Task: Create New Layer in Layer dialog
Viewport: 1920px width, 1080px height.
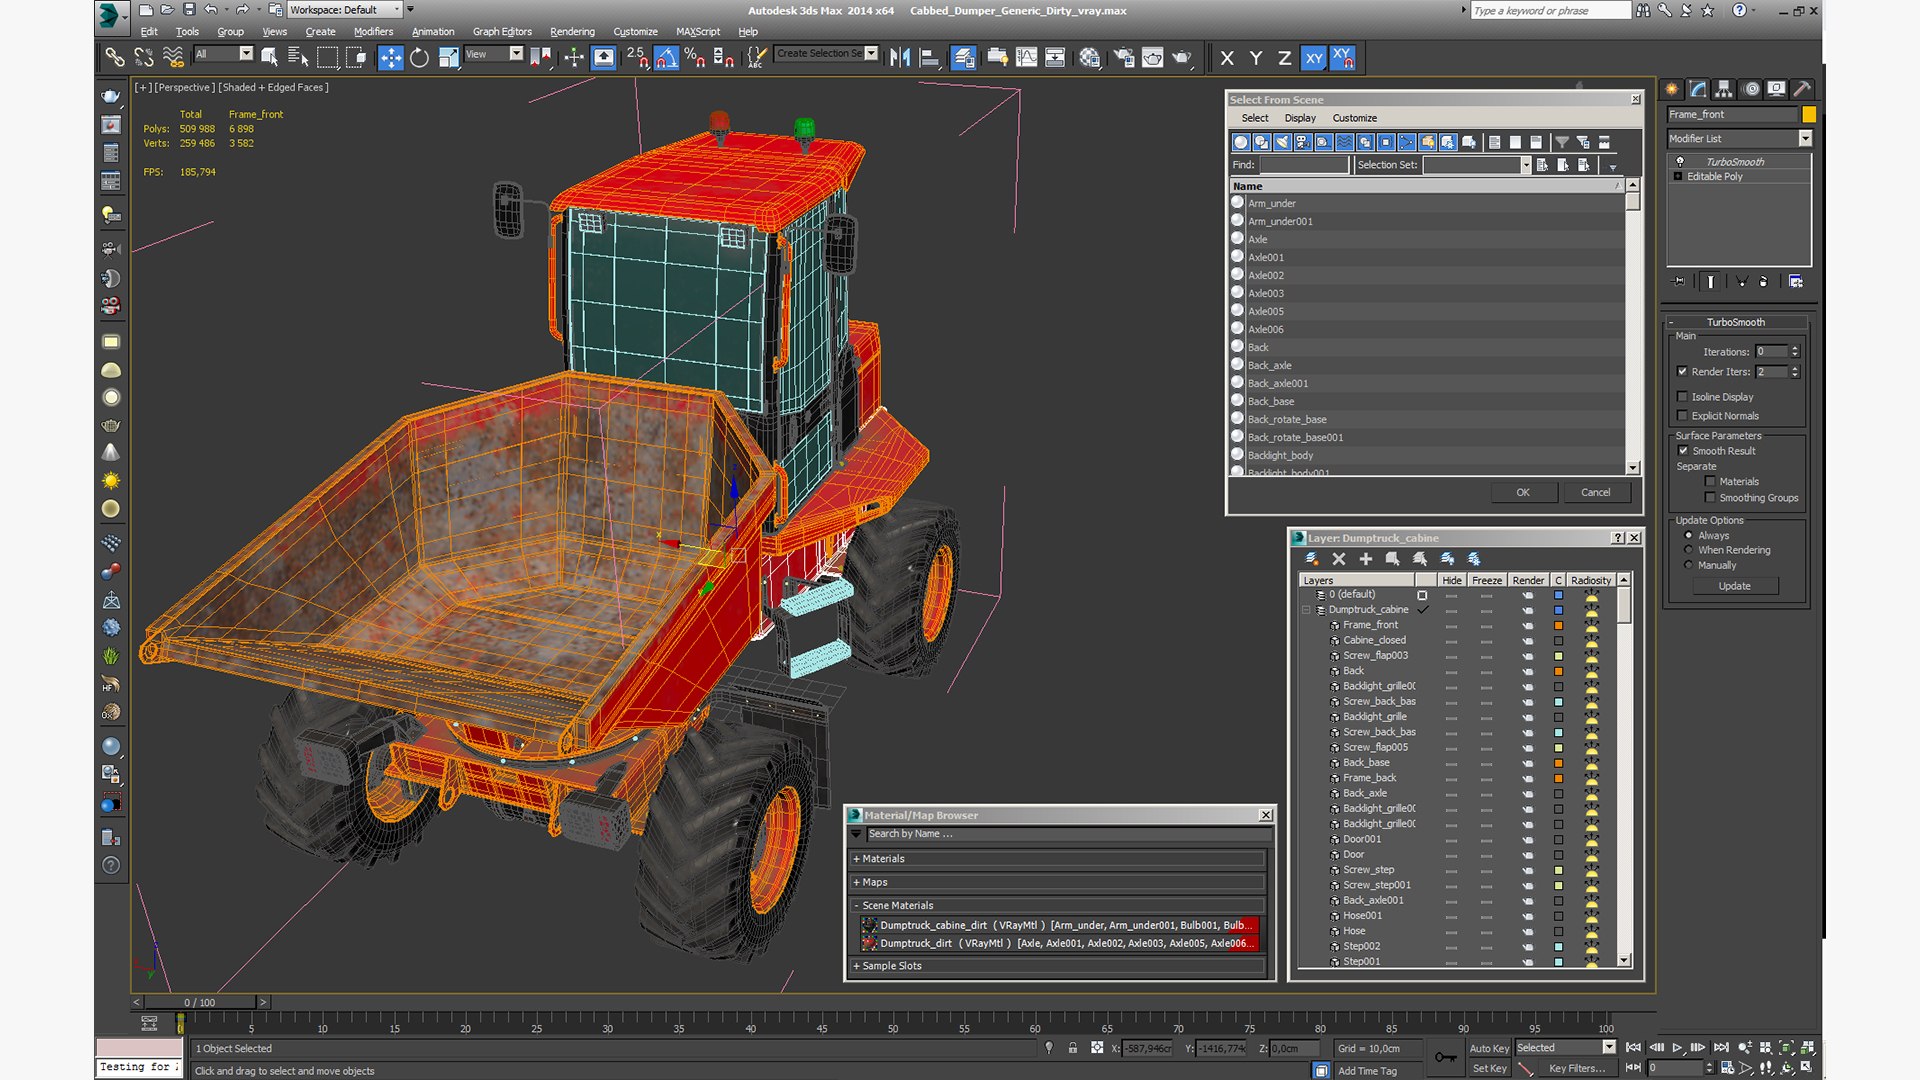Action: point(1312,559)
